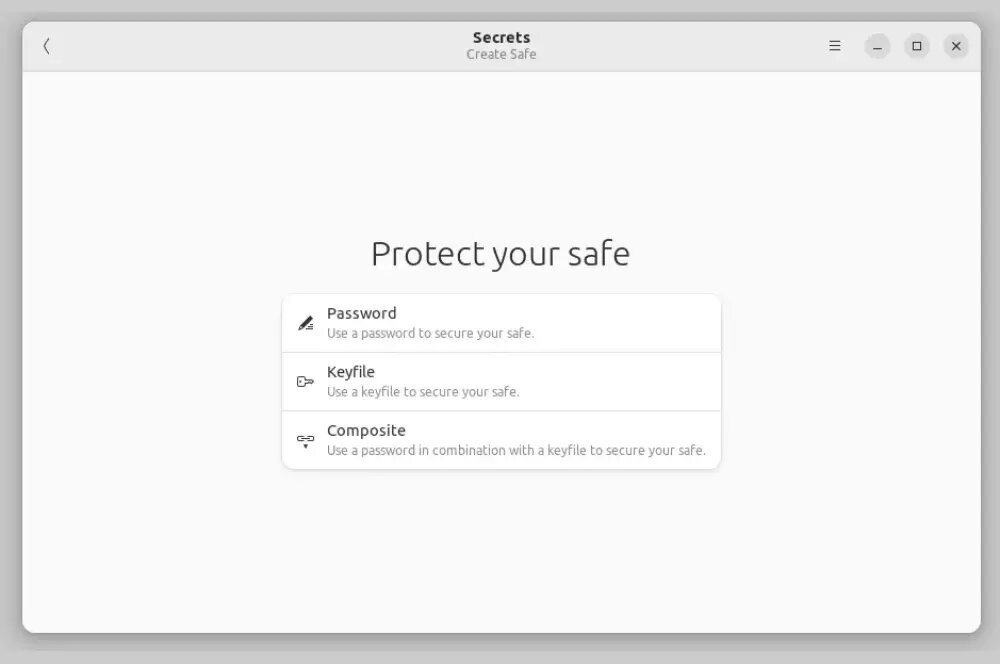Close the Secrets window

[956, 46]
